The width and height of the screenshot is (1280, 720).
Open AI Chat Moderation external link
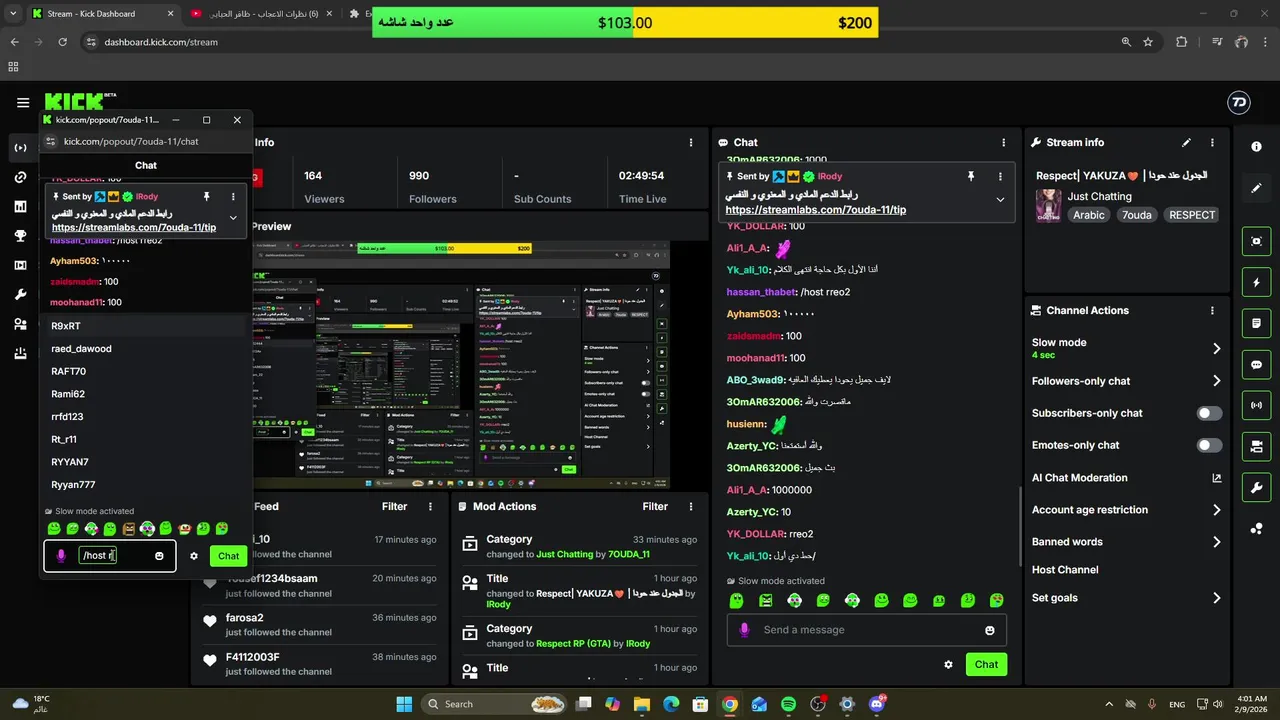pos(1217,478)
